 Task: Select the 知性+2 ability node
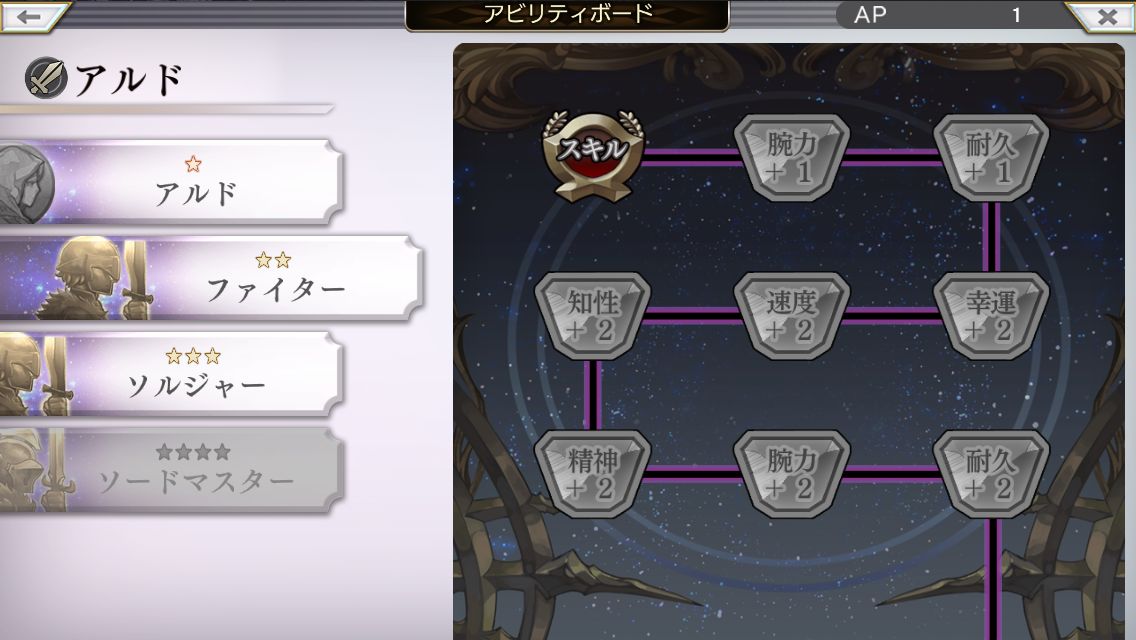(593, 316)
